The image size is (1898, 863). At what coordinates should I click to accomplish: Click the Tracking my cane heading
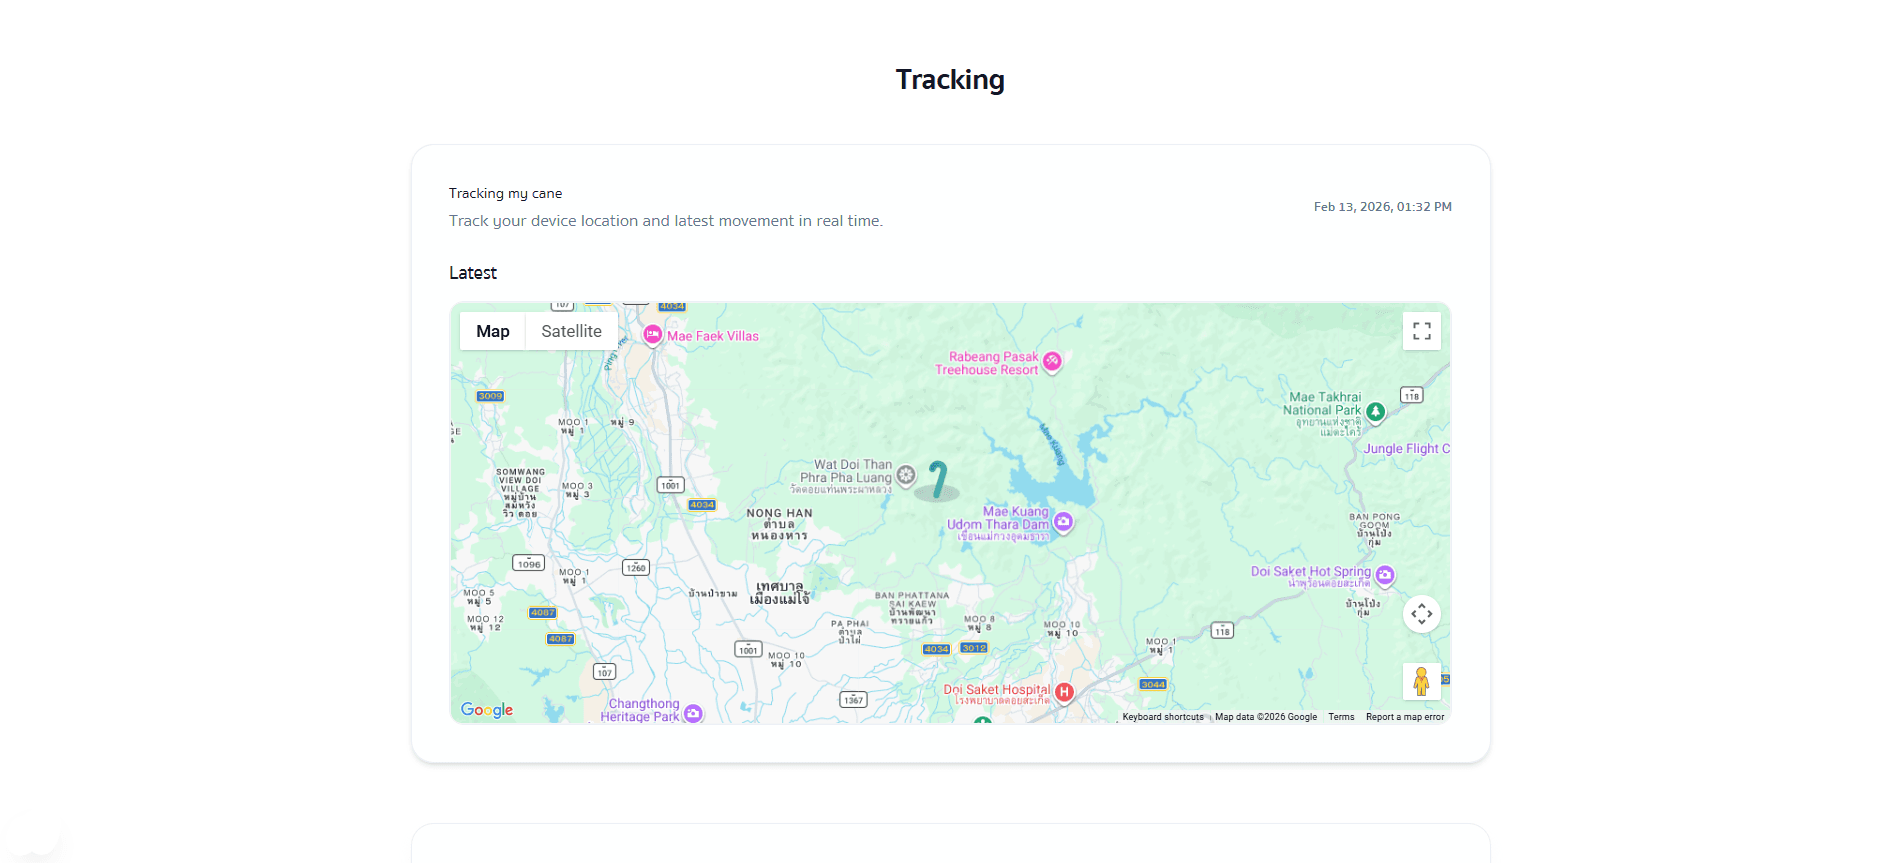tap(505, 193)
